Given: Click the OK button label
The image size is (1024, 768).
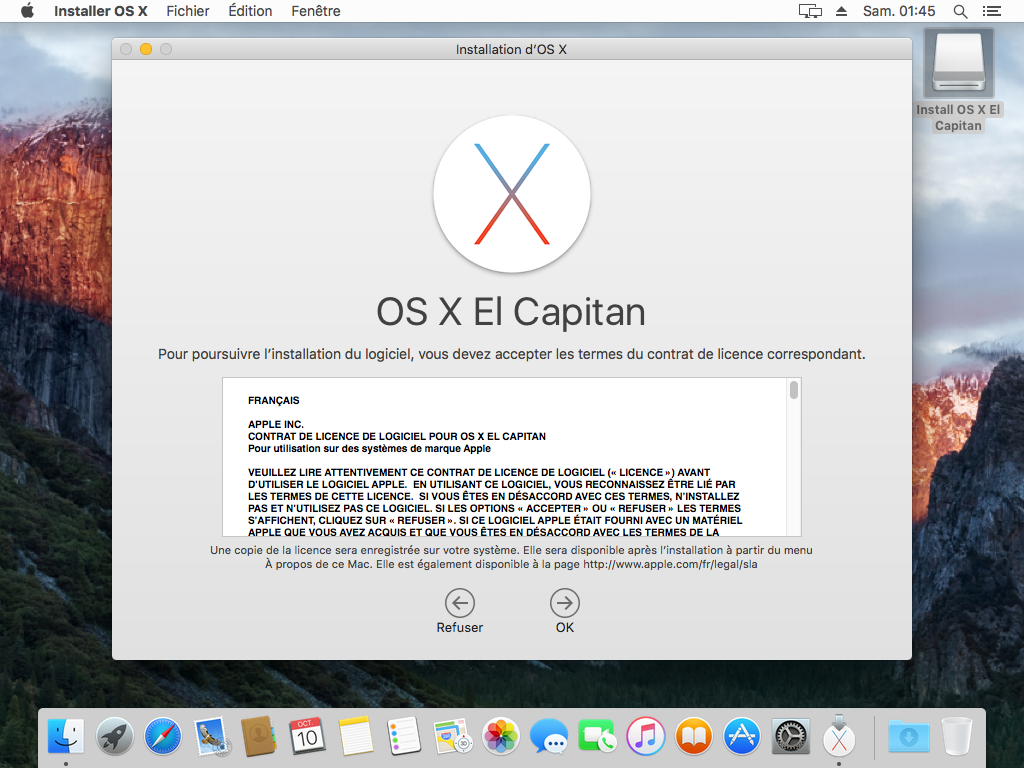Looking at the screenshot, I should pos(565,628).
